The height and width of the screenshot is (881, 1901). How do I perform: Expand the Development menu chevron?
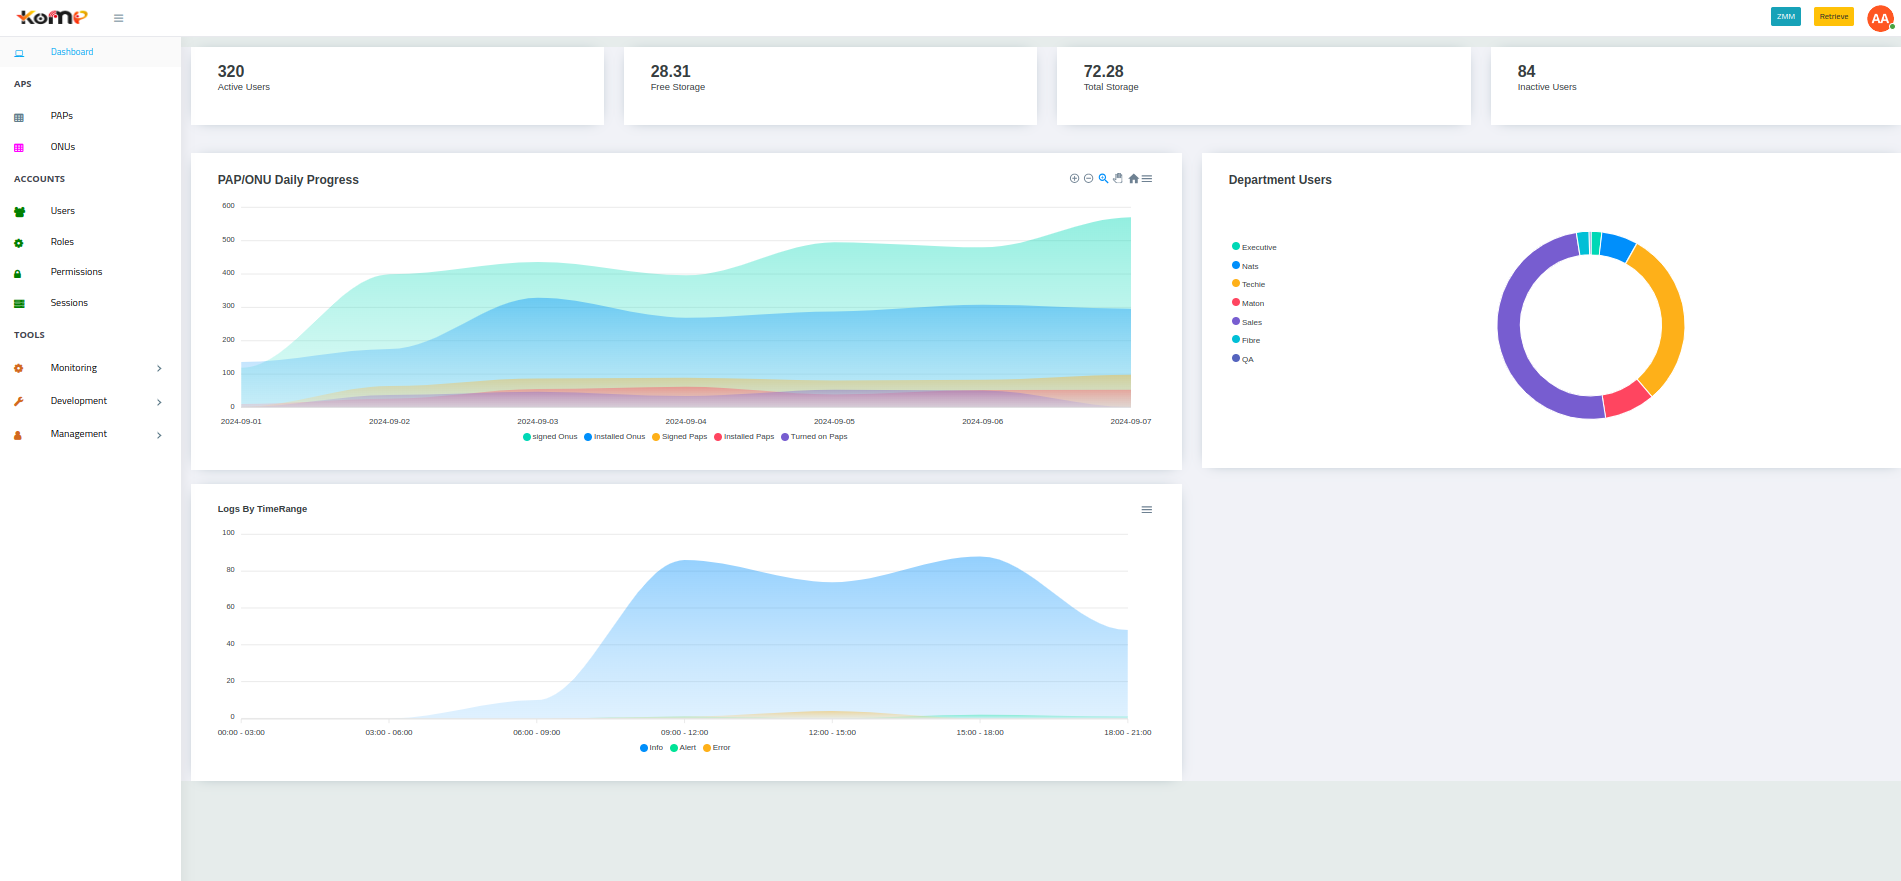coord(159,402)
